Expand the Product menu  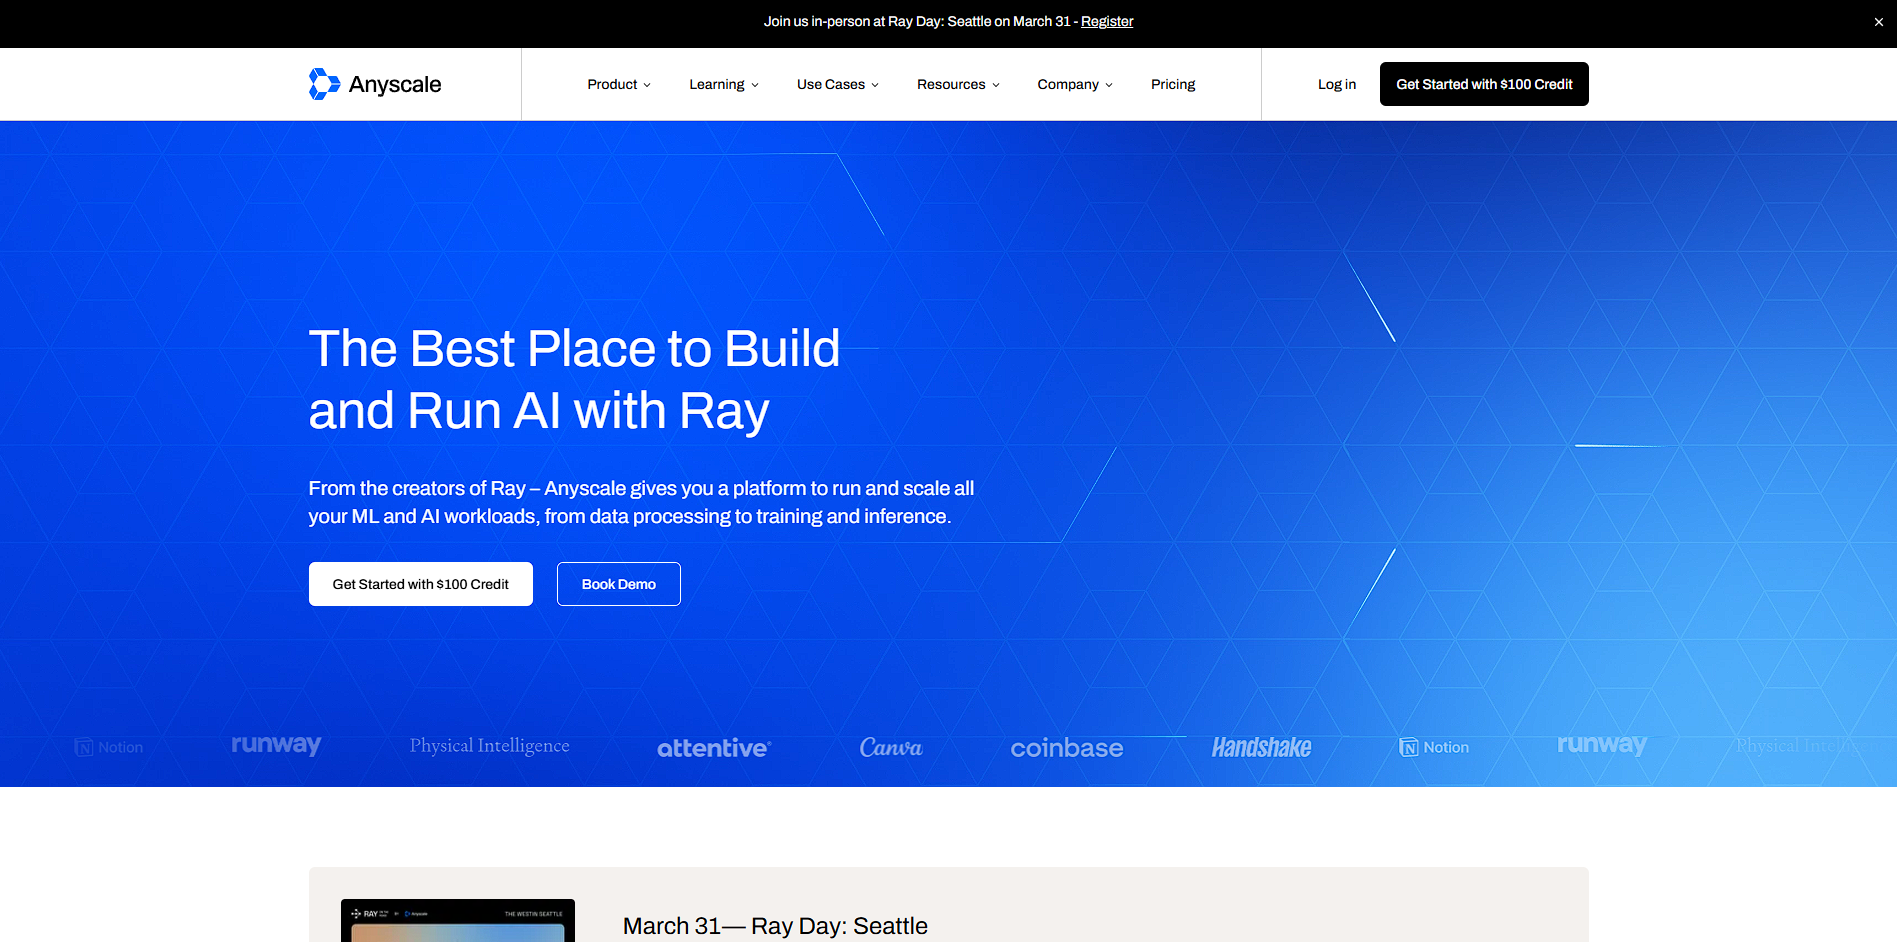619,84
